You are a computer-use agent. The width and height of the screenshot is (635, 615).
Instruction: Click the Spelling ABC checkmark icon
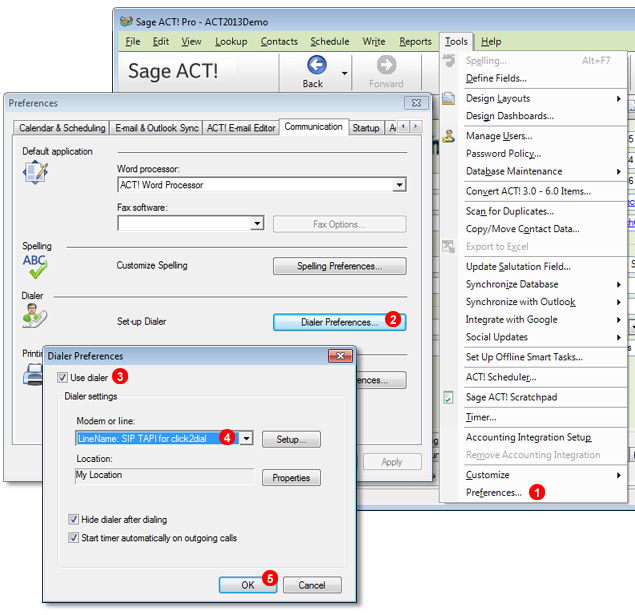pyautogui.click(x=36, y=266)
